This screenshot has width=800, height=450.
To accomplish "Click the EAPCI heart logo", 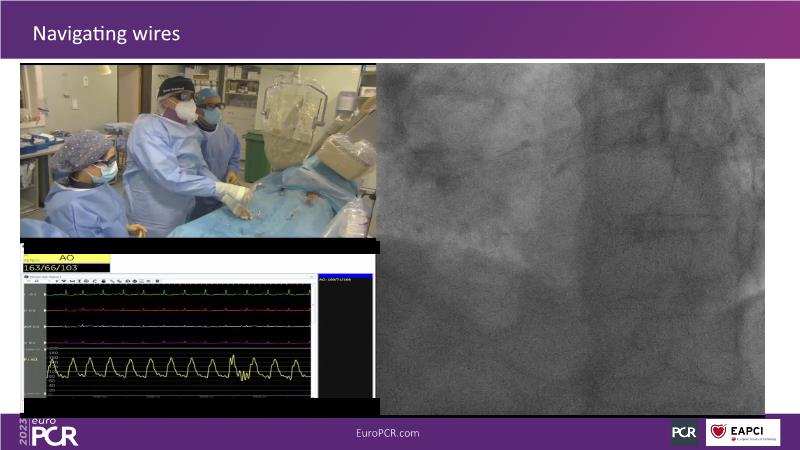I will pyautogui.click(x=743, y=432).
